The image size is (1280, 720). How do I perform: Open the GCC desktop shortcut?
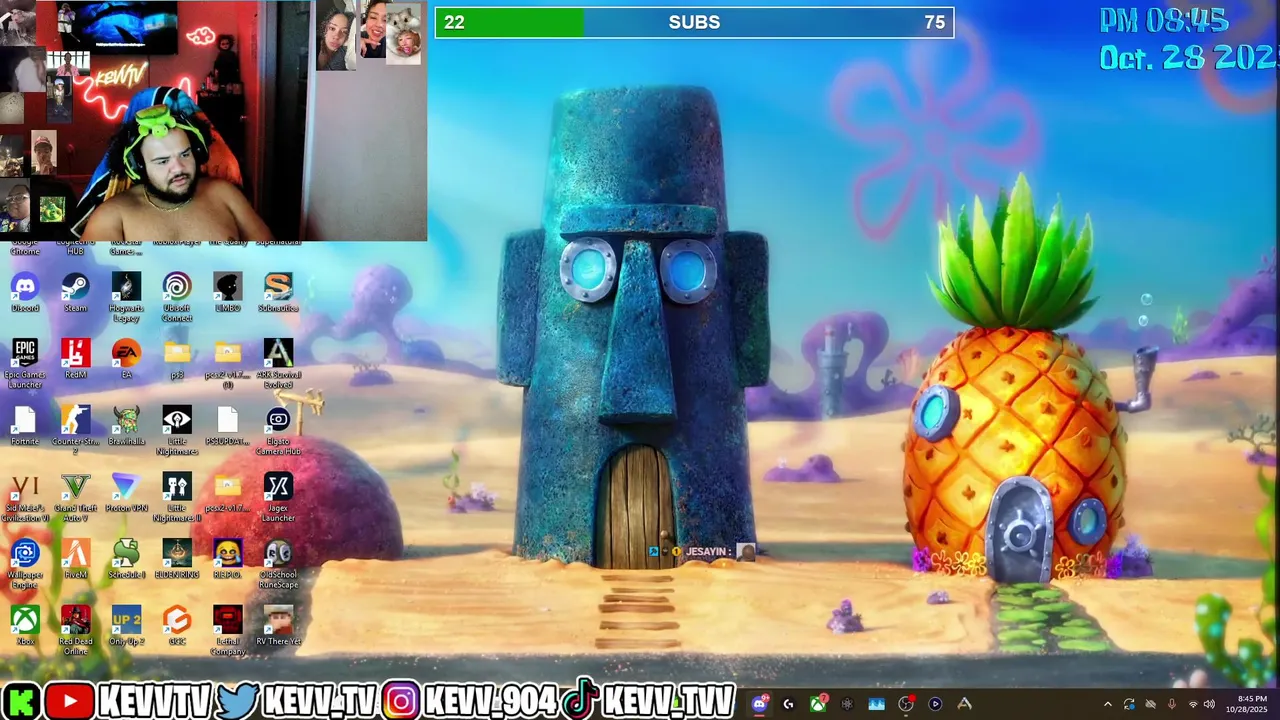point(177,627)
